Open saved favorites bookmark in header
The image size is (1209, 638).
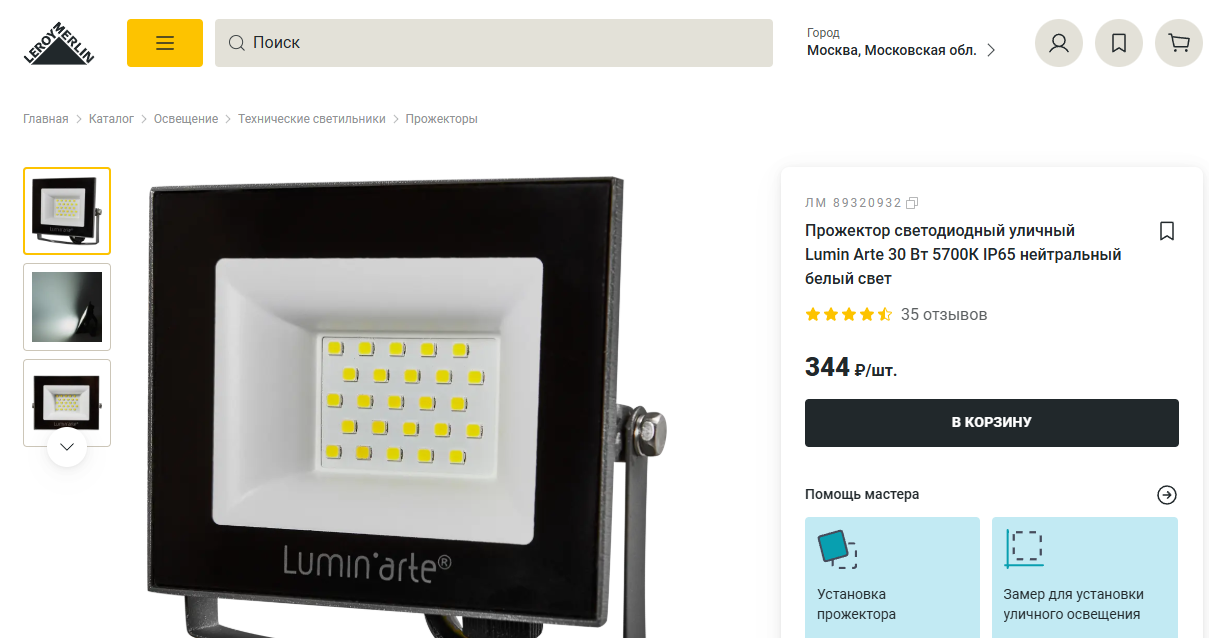pyautogui.click(x=1119, y=43)
